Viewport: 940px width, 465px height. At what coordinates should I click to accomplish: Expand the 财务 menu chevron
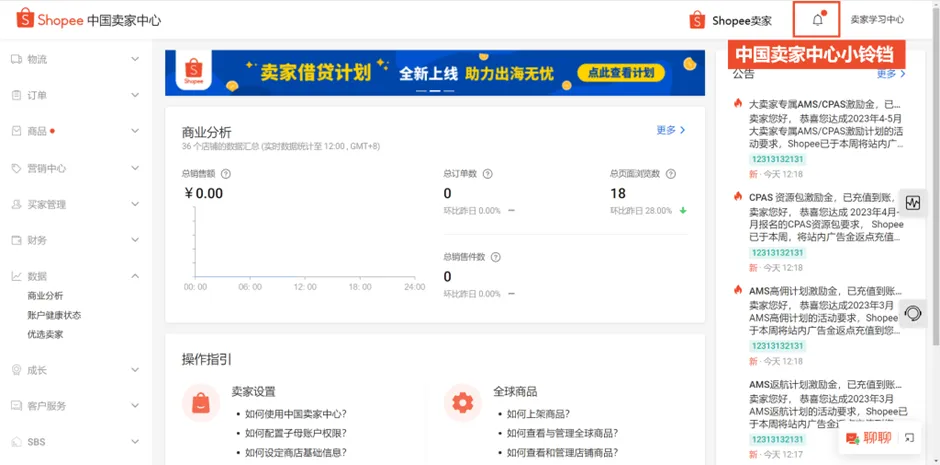point(135,240)
